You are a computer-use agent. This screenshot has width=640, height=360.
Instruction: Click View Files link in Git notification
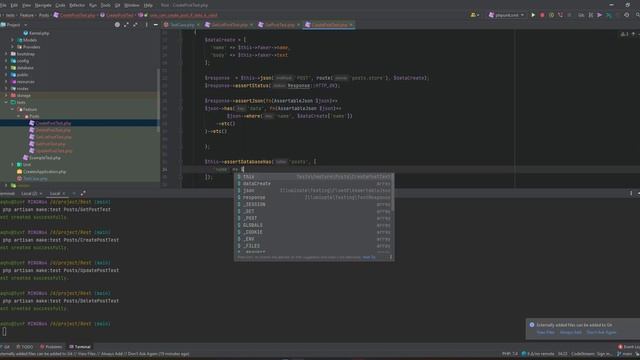545,332
